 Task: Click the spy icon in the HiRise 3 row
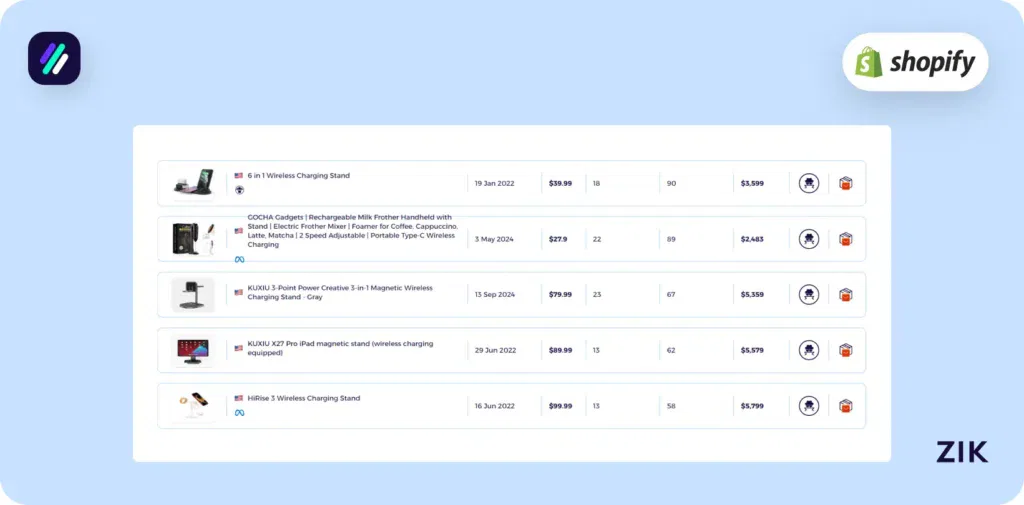[x=809, y=406]
